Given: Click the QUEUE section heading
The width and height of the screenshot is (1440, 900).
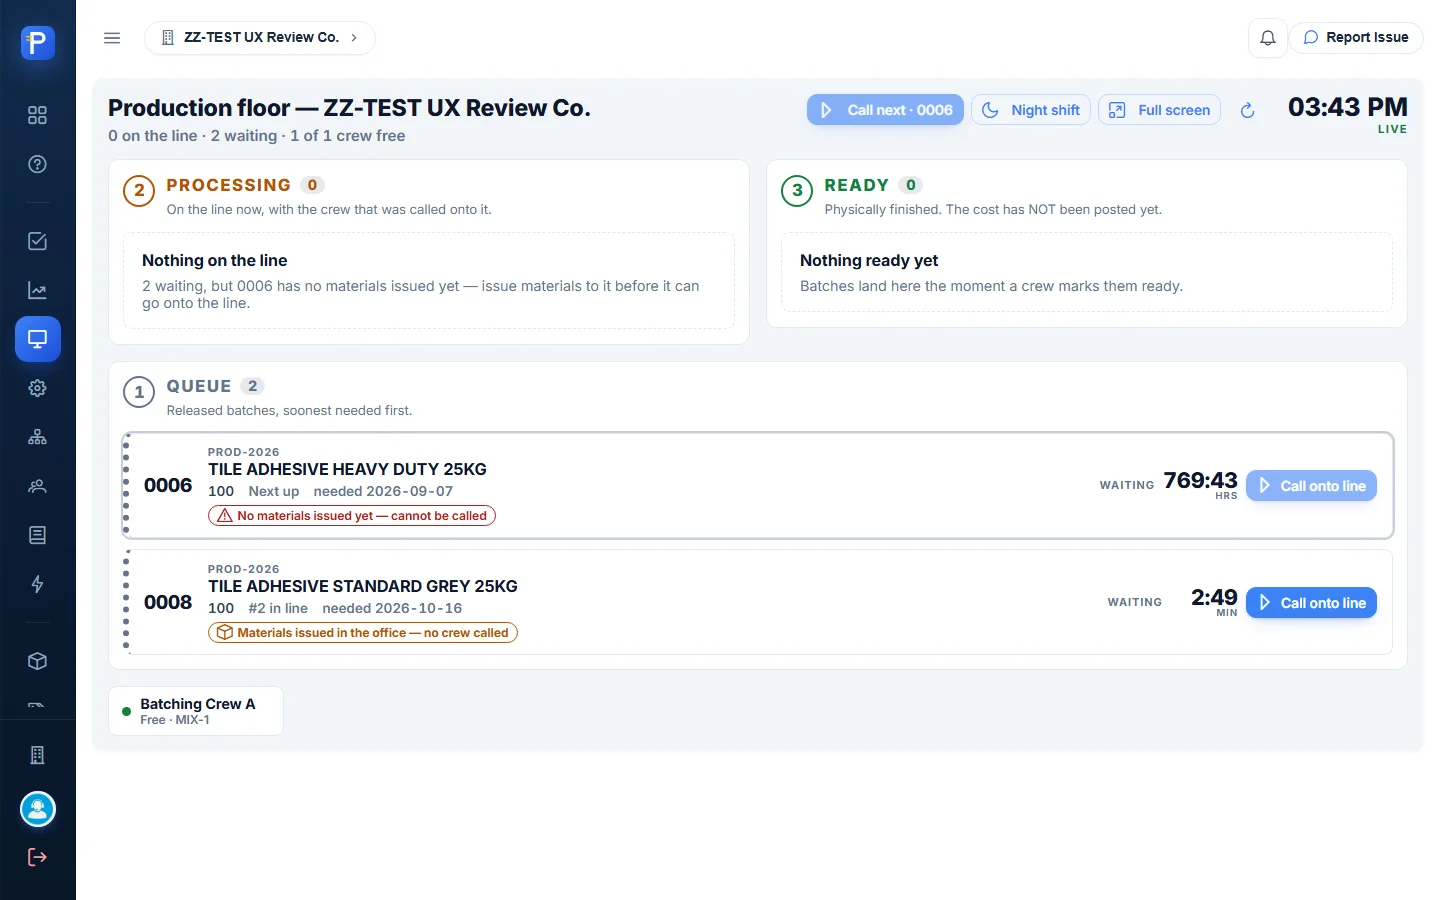Looking at the screenshot, I should click(x=199, y=386).
